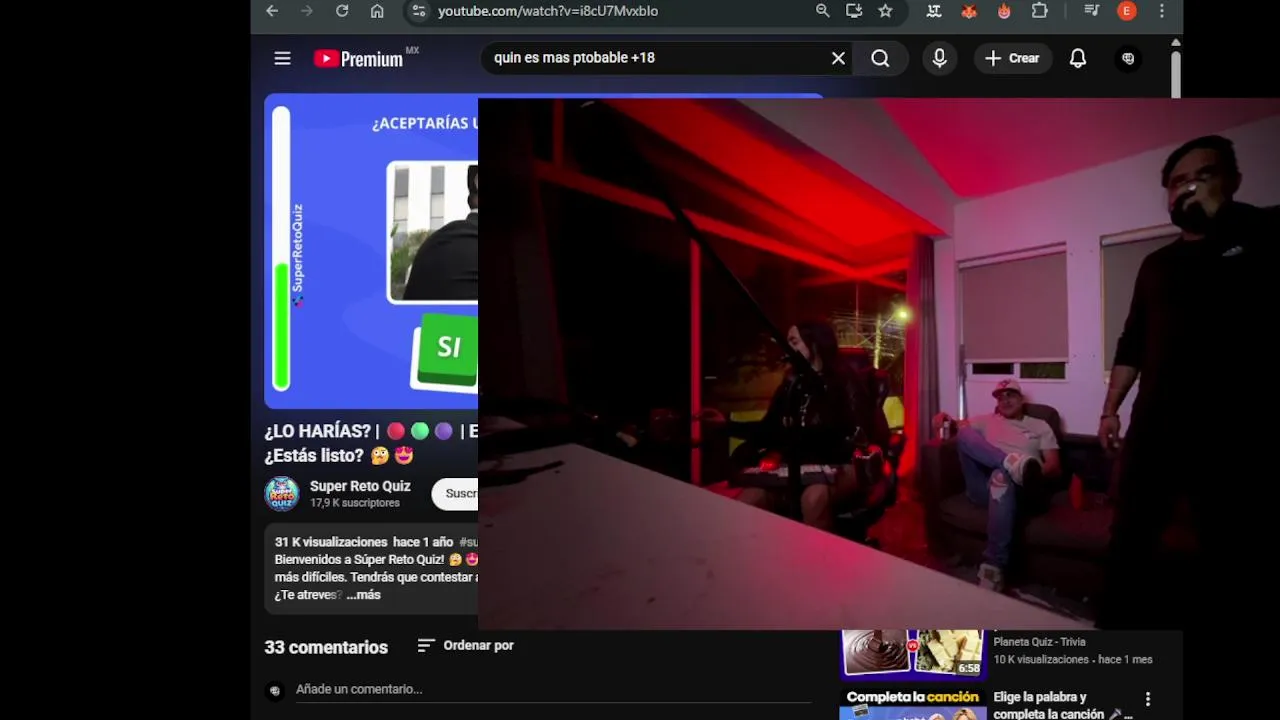Open the browser three-dot menu
1280x720 pixels.
pyautogui.click(x=1161, y=11)
